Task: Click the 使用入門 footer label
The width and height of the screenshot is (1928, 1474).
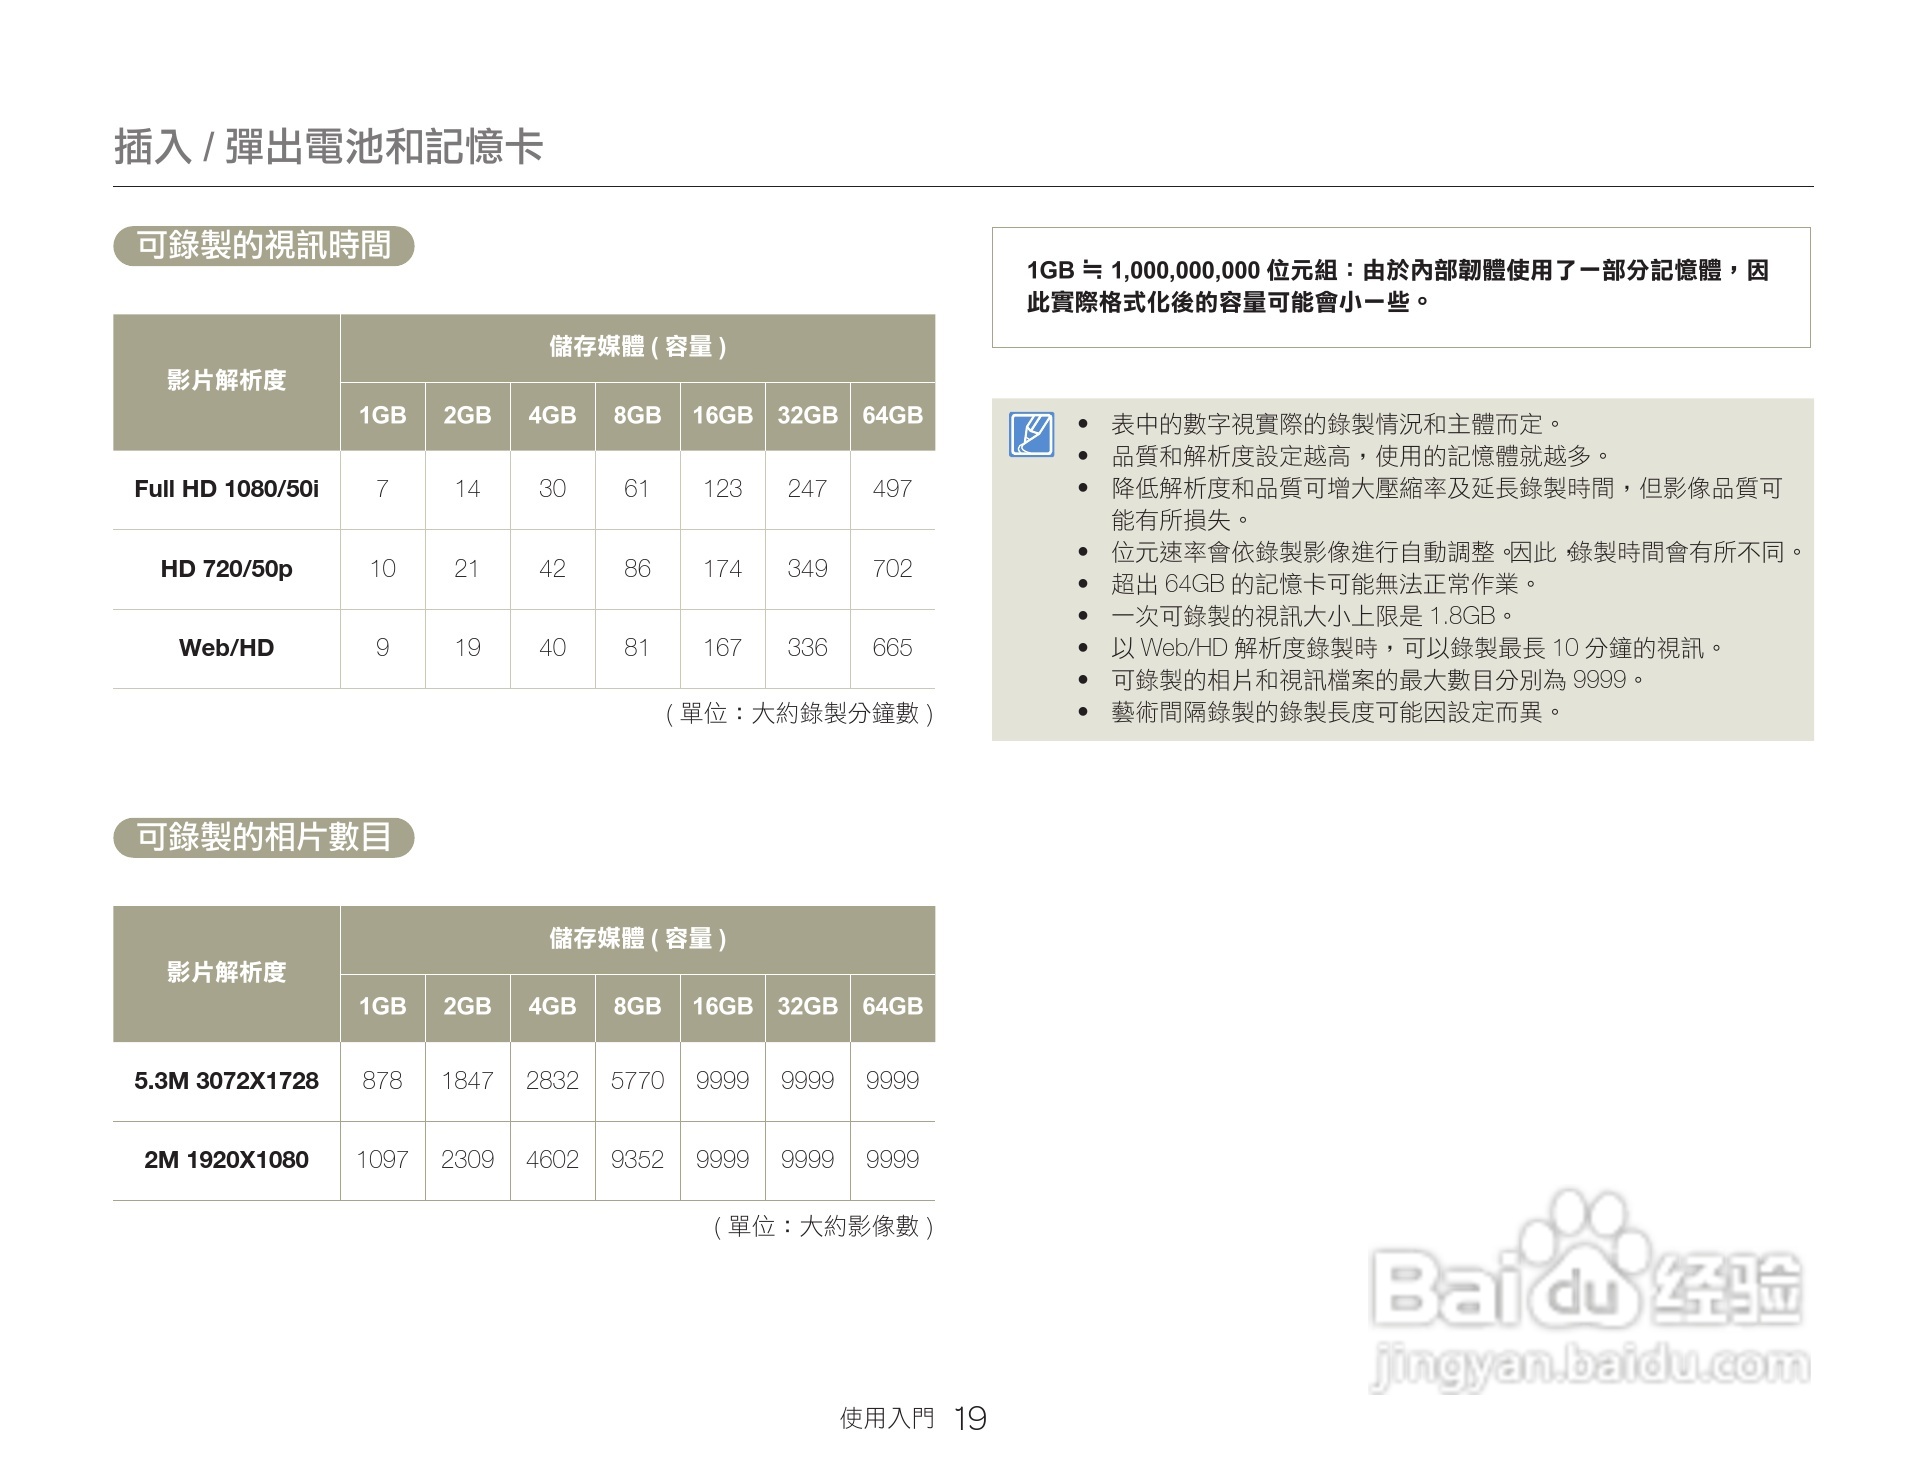Action: [x=884, y=1417]
